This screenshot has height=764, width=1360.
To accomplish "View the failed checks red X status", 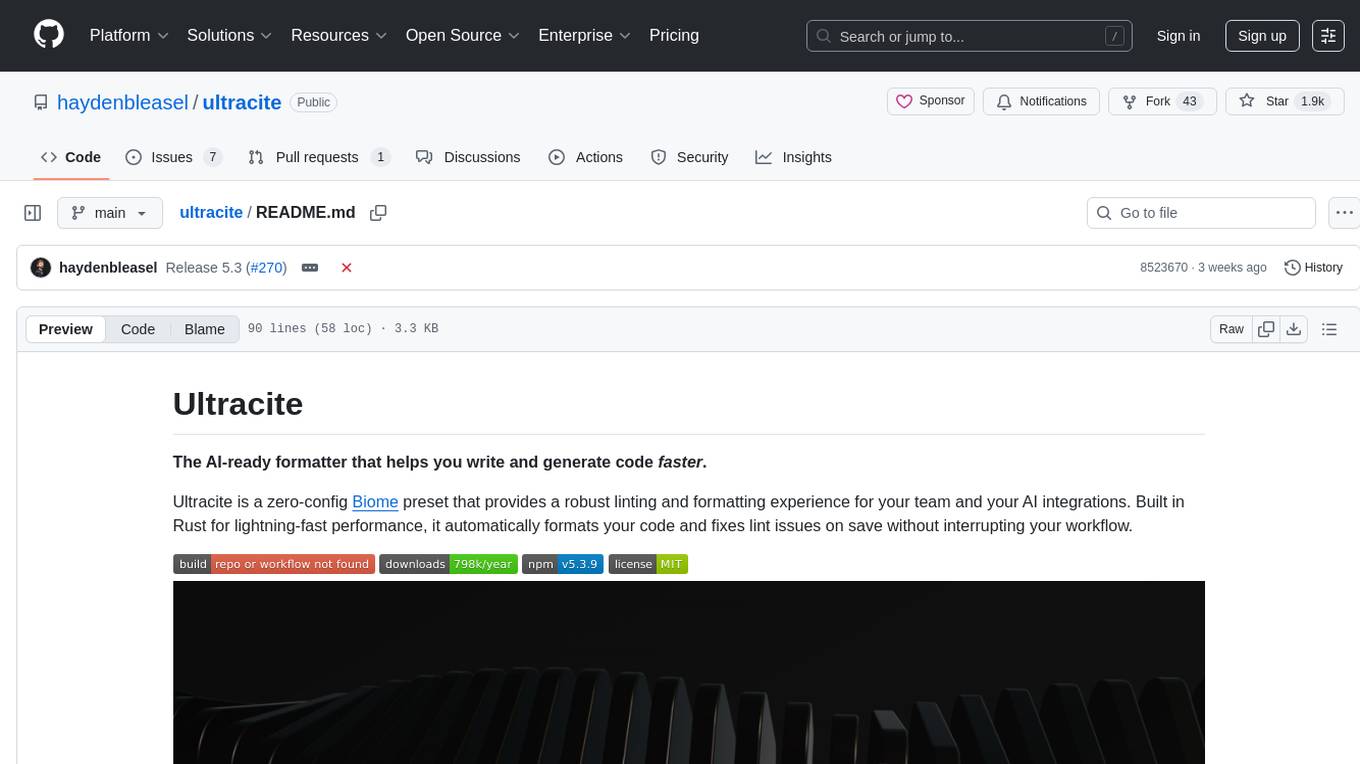I will click(346, 268).
